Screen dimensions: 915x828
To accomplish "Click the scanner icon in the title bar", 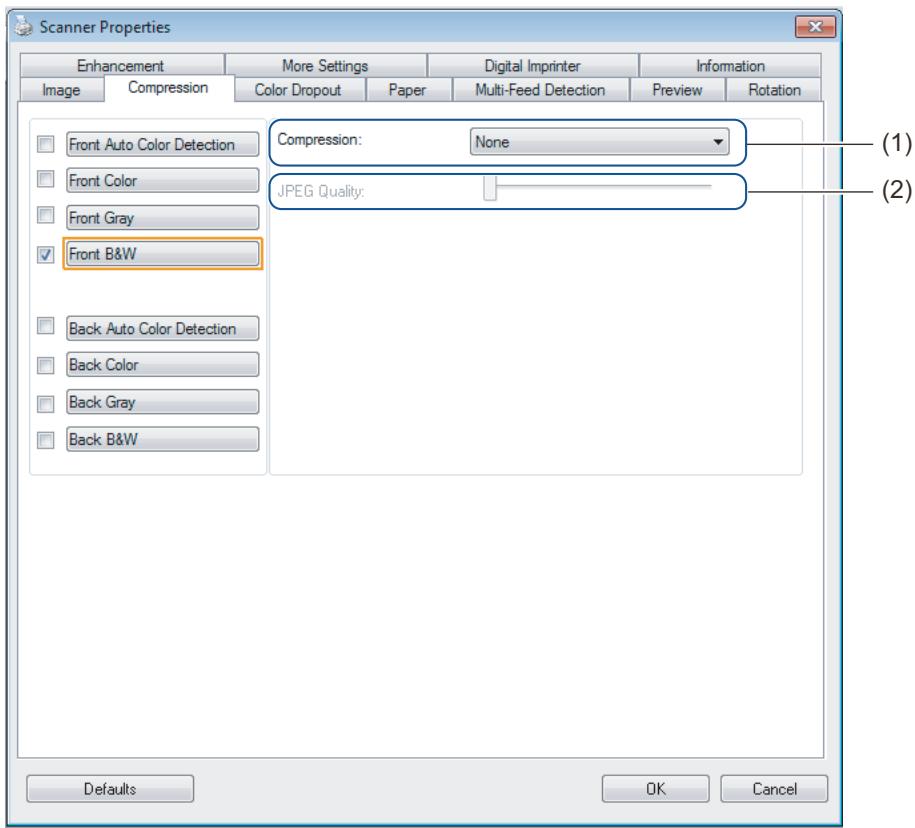I will [x=23, y=26].
